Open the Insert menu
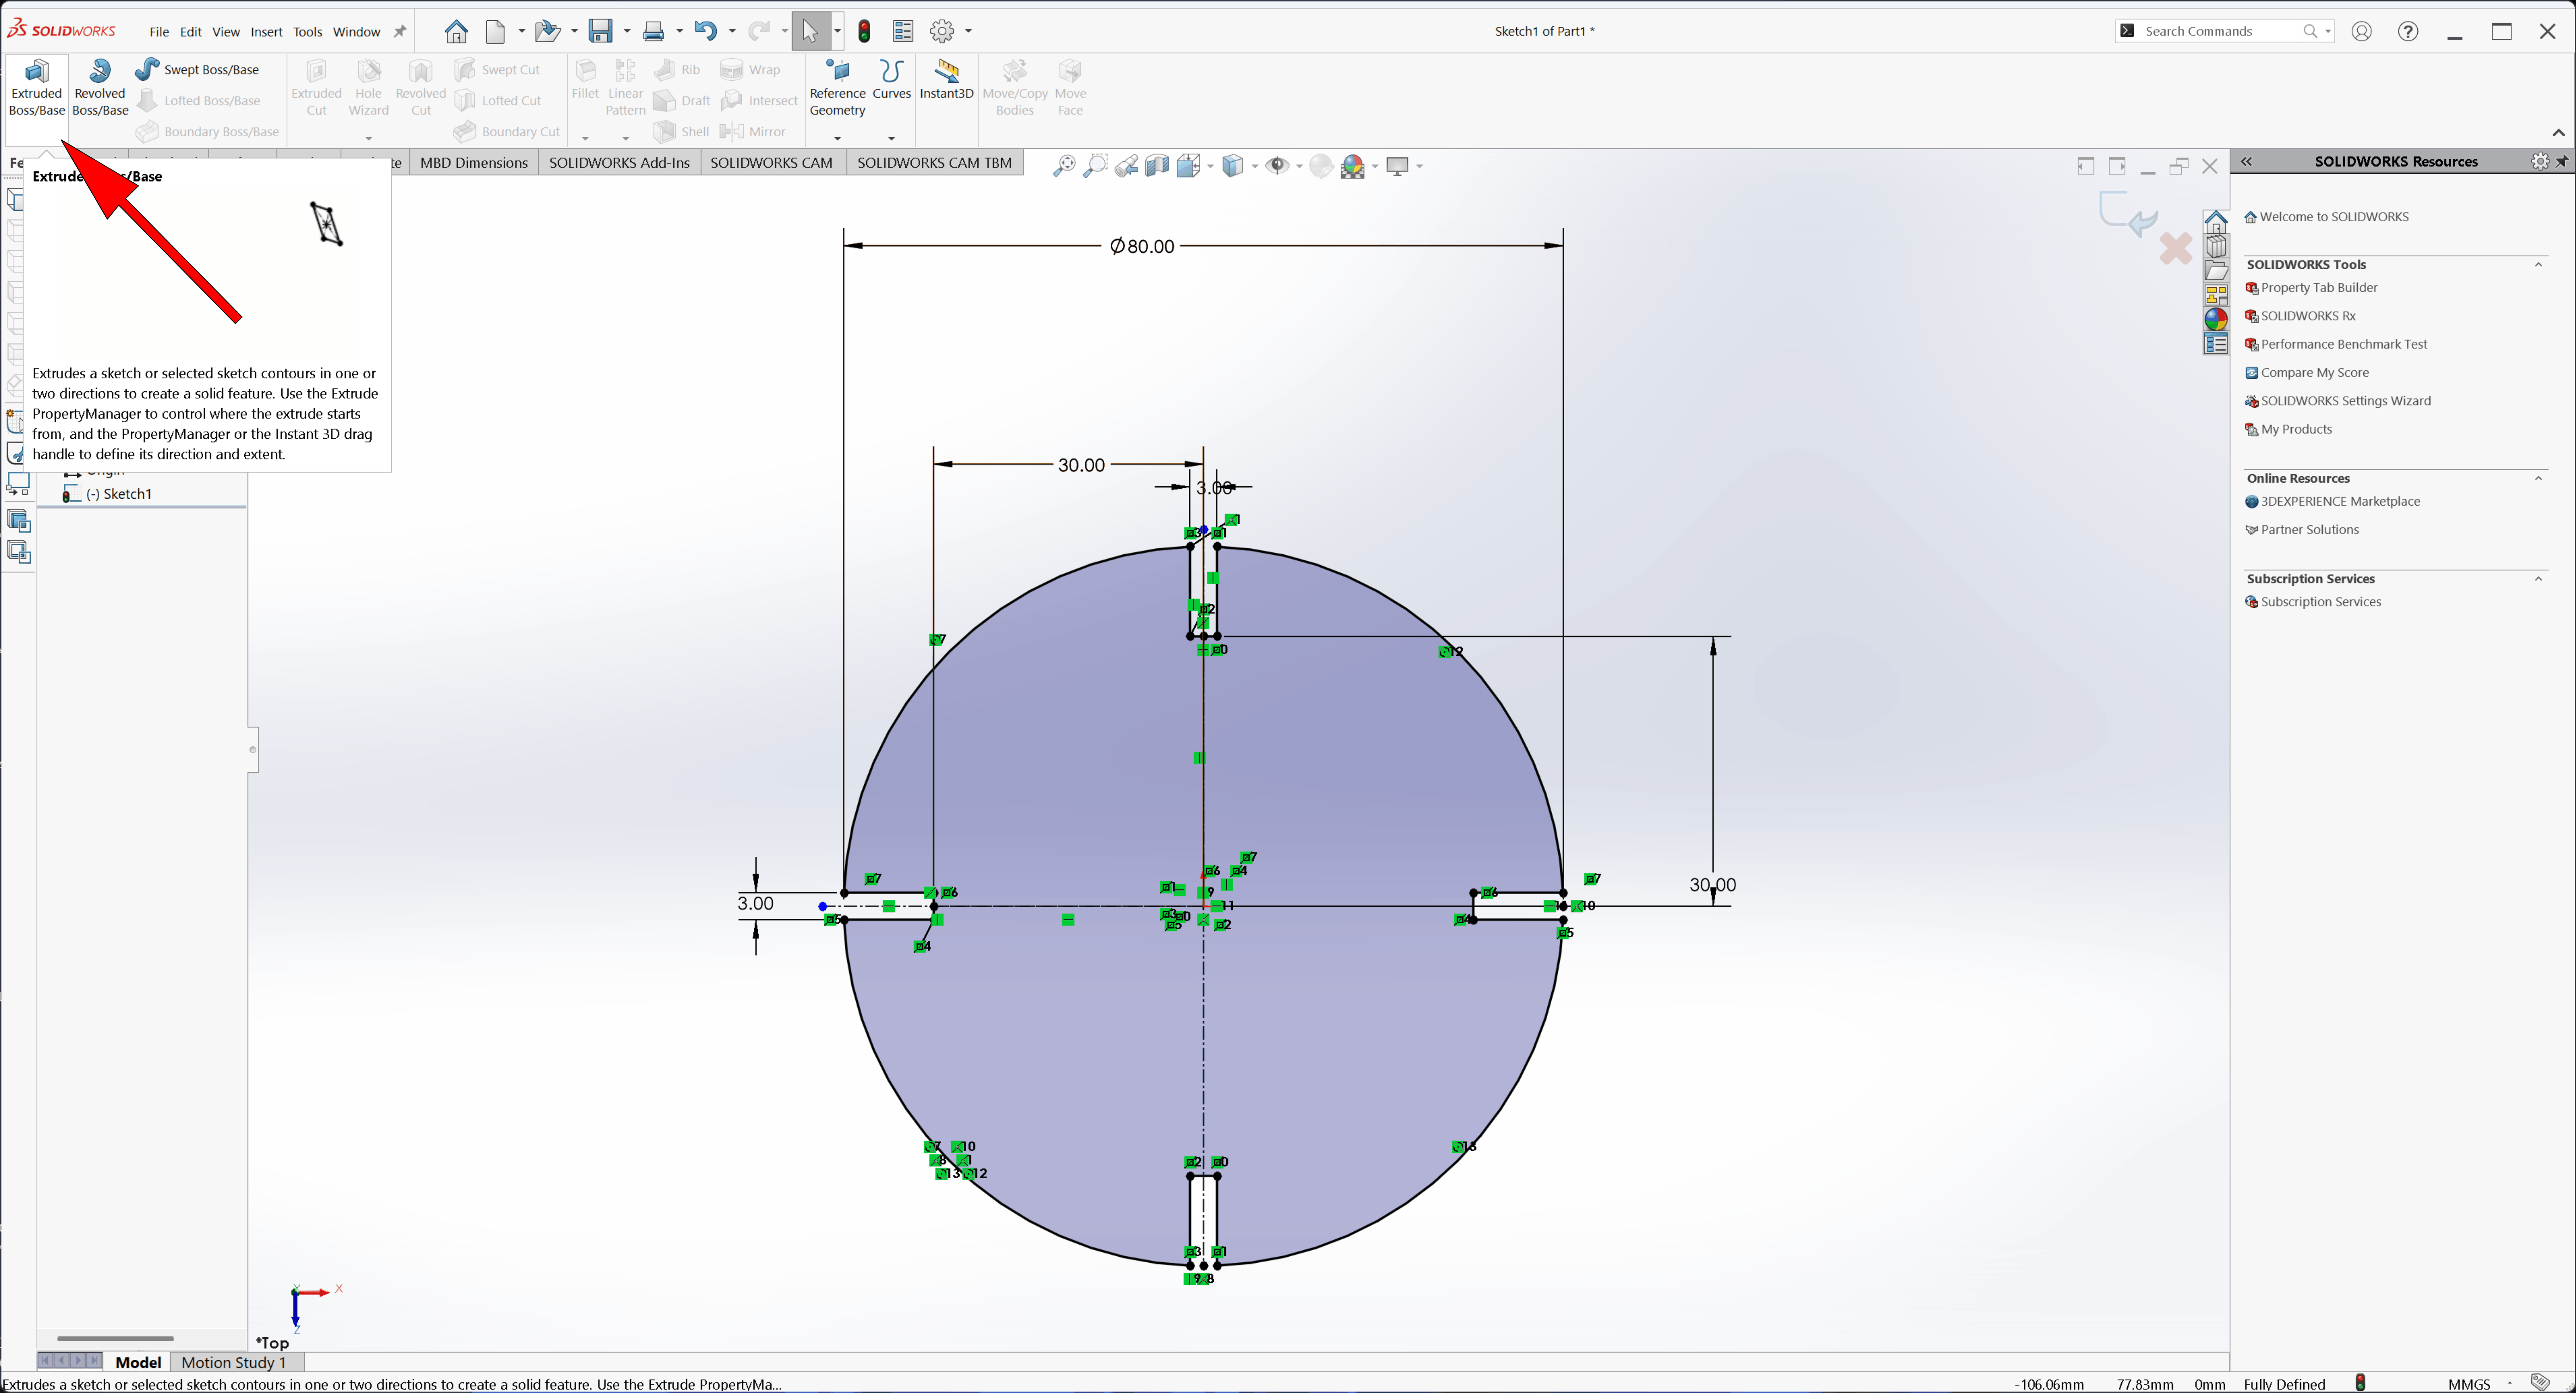Image resolution: width=2576 pixels, height=1393 pixels. coord(266,32)
